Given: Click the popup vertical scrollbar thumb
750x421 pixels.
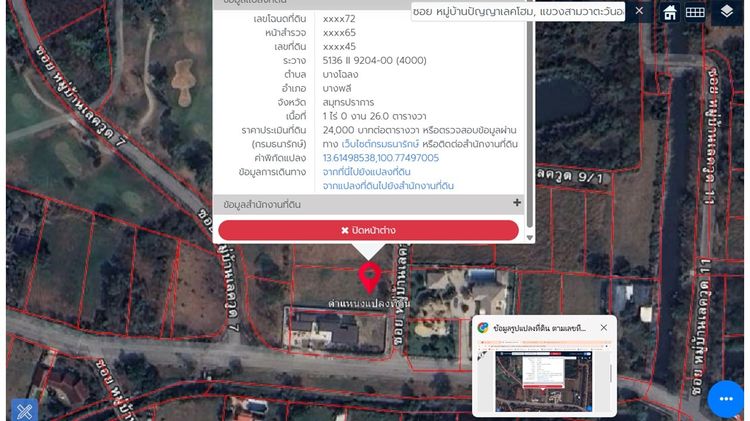Looking at the screenshot, I should 529,114.
